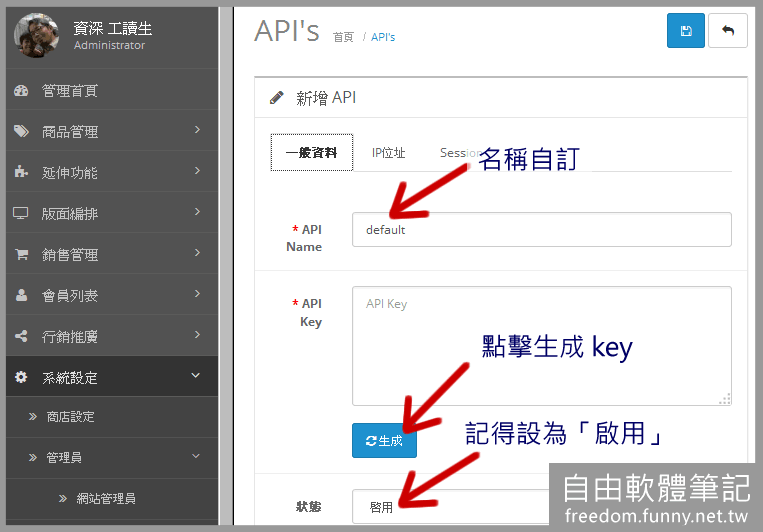Click the back arrow return button
The image size is (763, 532).
[x=727, y=31]
